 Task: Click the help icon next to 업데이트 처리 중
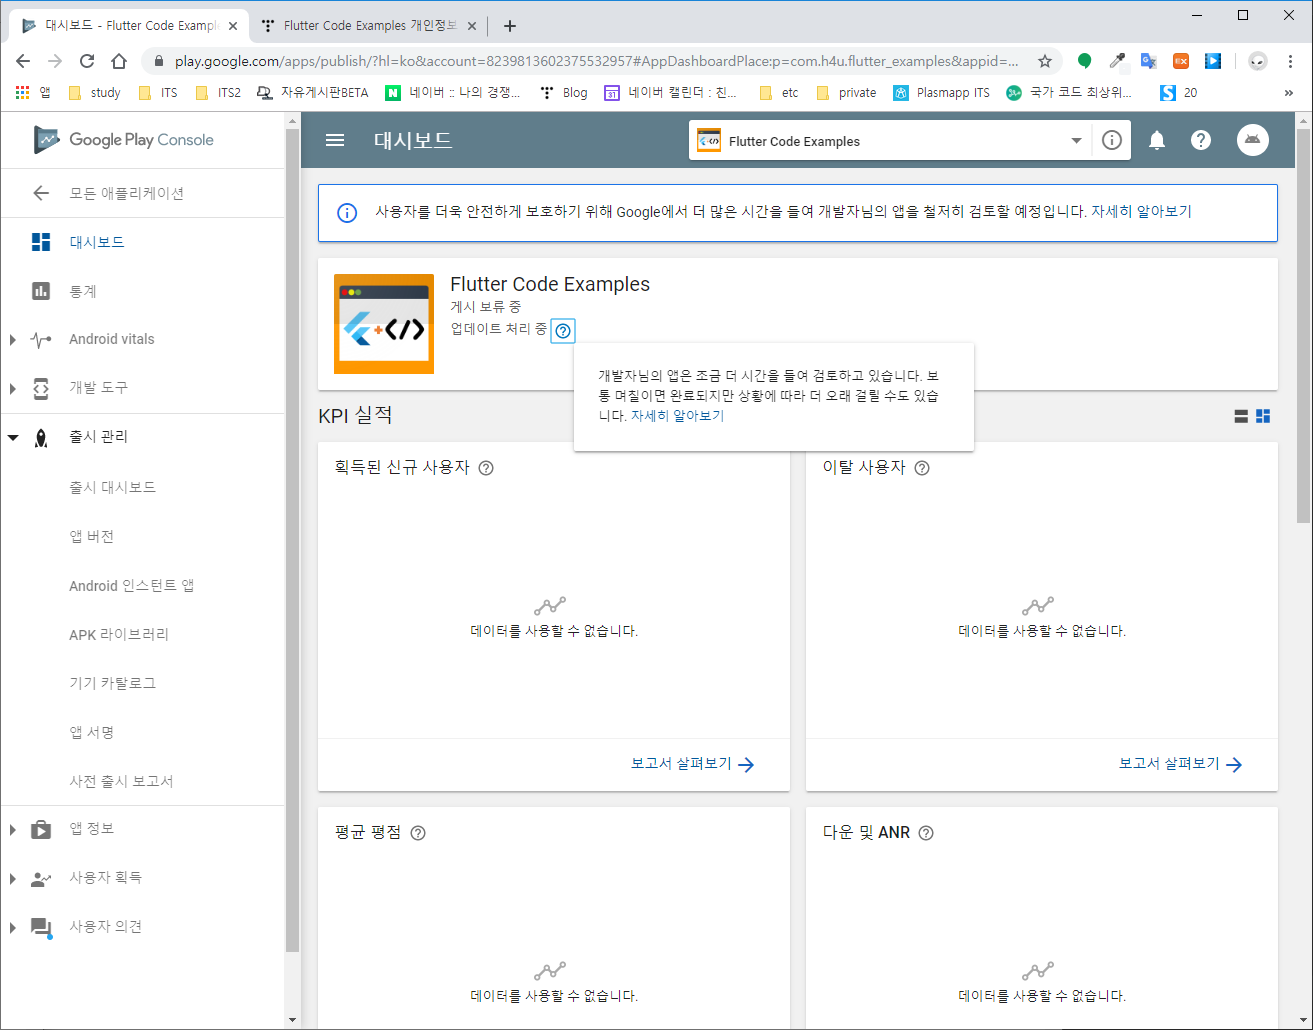[x=563, y=330]
